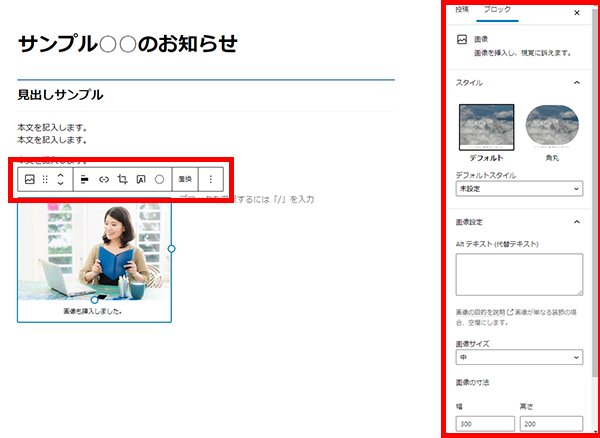This screenshot has height=438, width=600.
Task: Click the image block type icon in toolbar
Action: pos(30,180)
